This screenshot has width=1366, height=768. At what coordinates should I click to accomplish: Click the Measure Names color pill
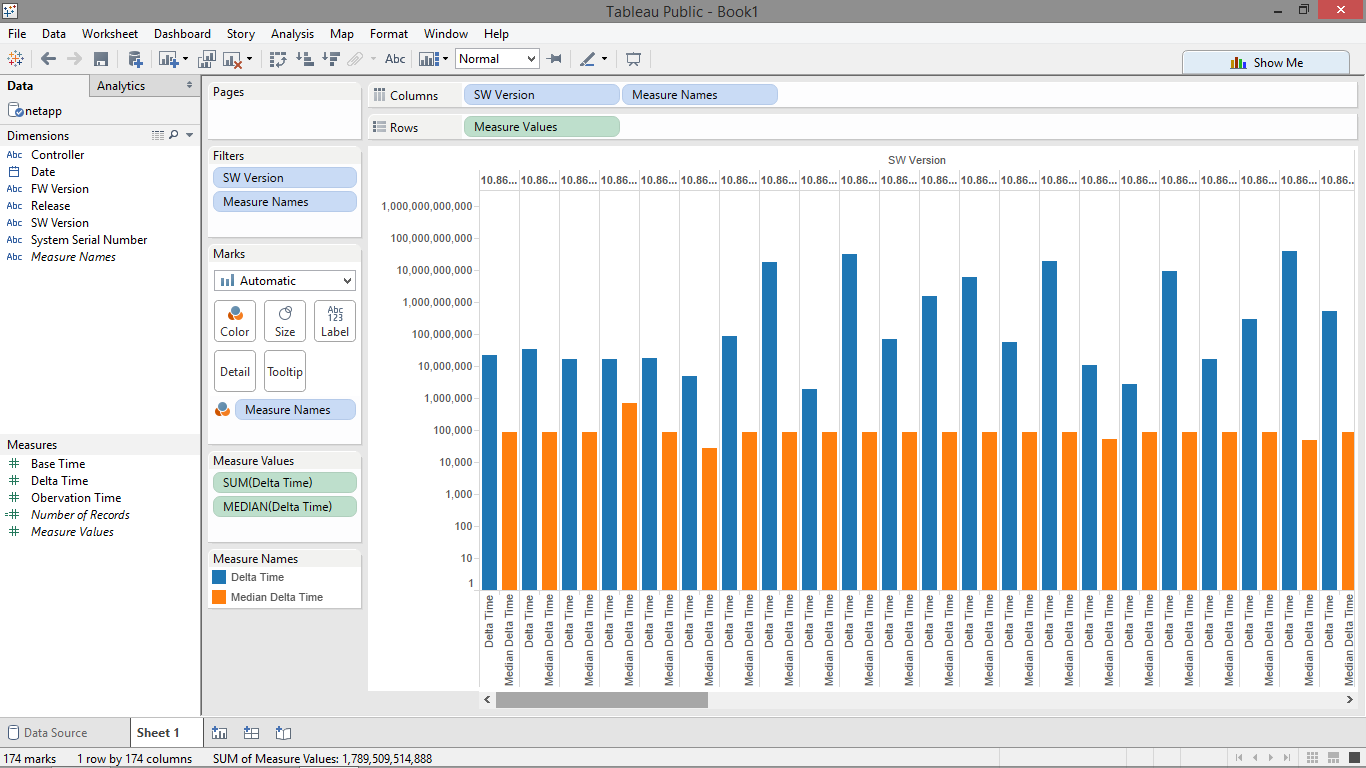(295, 409)
